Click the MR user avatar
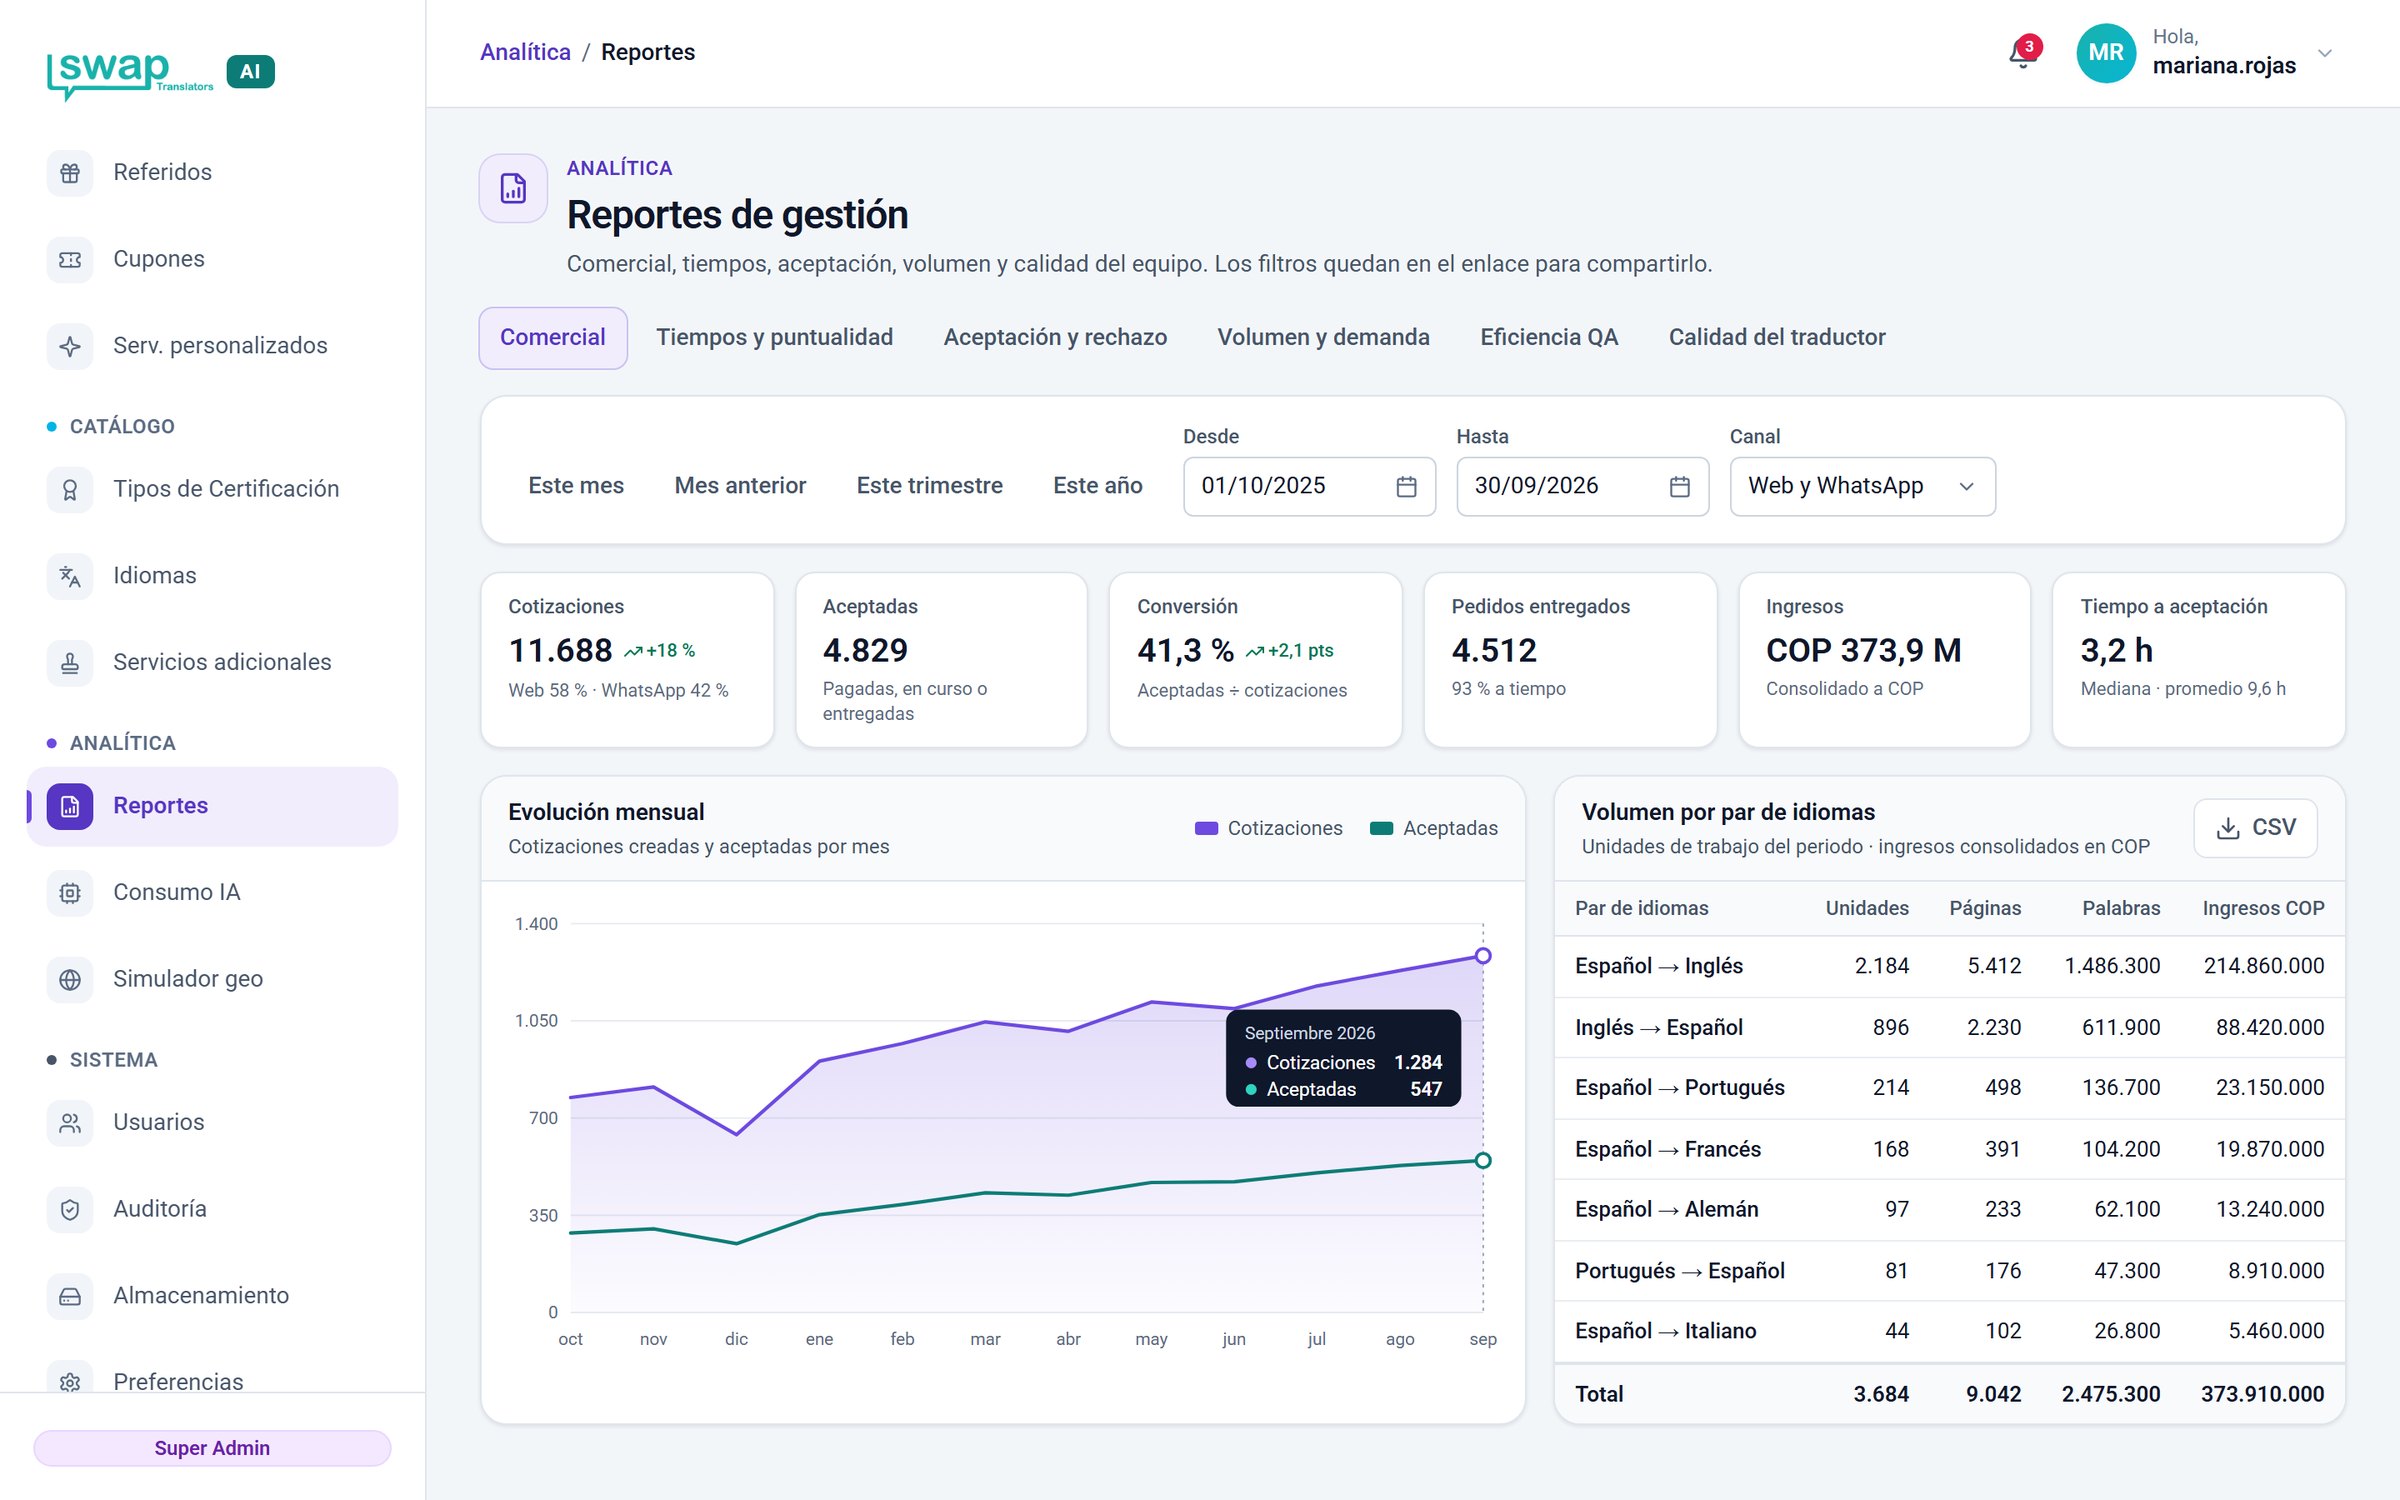This screenshot has height=1500, width=2400. pyautogui.click(x=2105, y=53)
